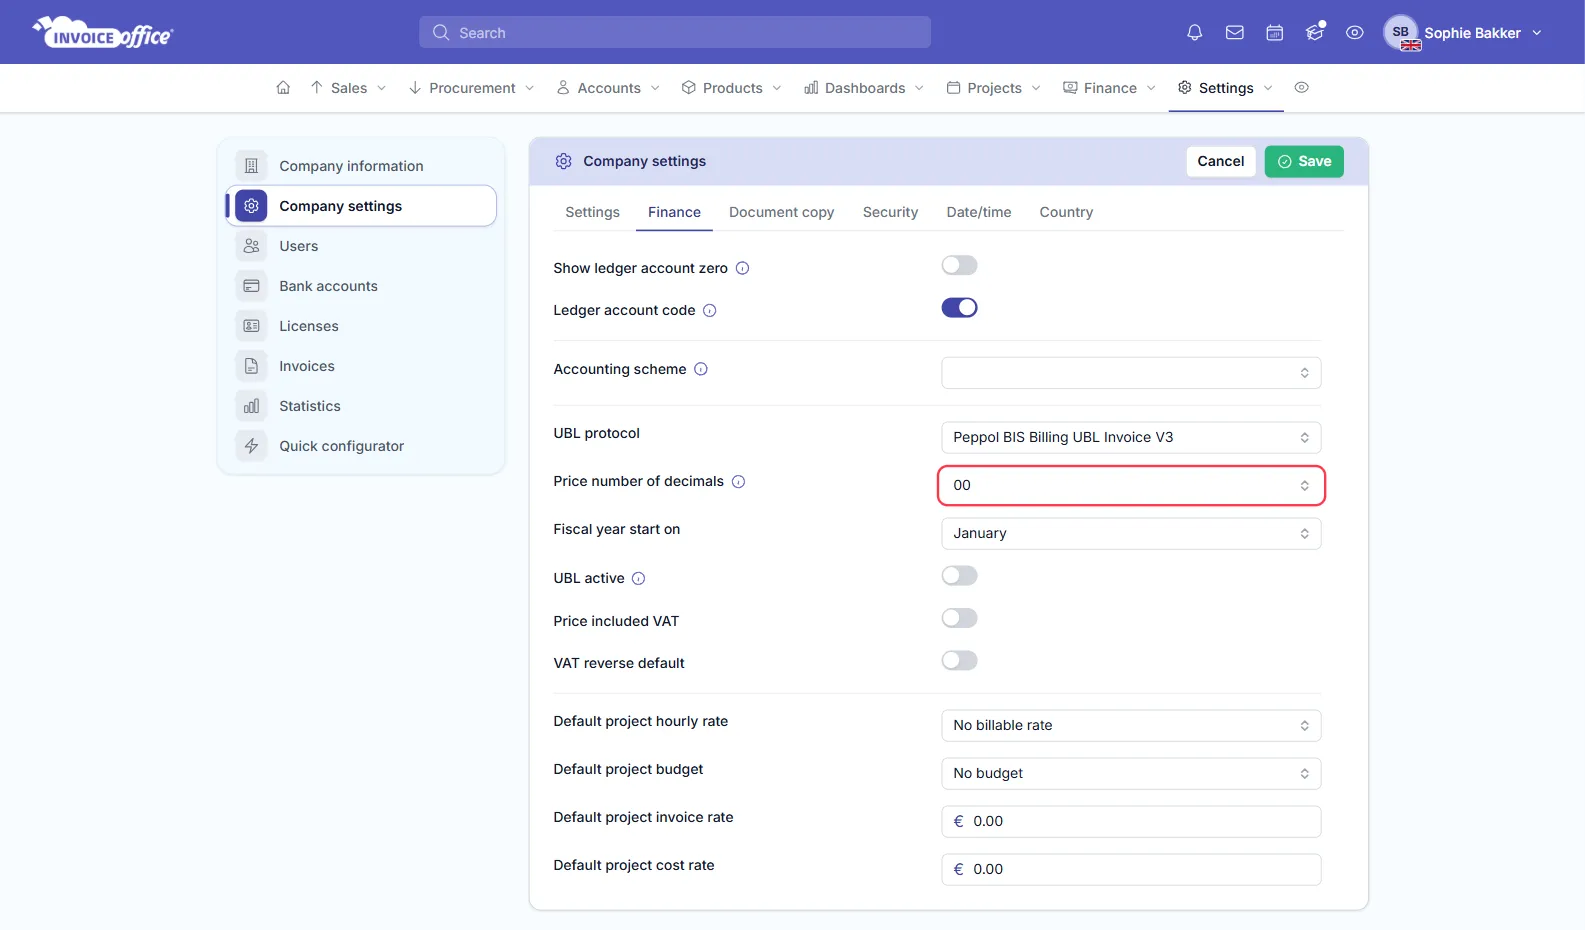
Task: Click the InvoiceOffice logo
Action: (103, 33)
